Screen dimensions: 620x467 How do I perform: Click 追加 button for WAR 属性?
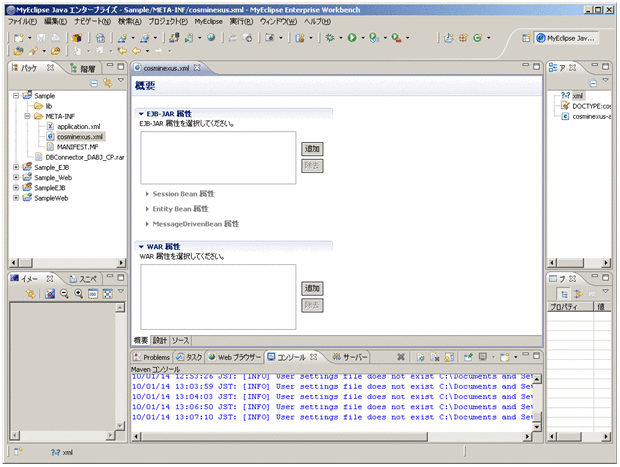point(311,287)
